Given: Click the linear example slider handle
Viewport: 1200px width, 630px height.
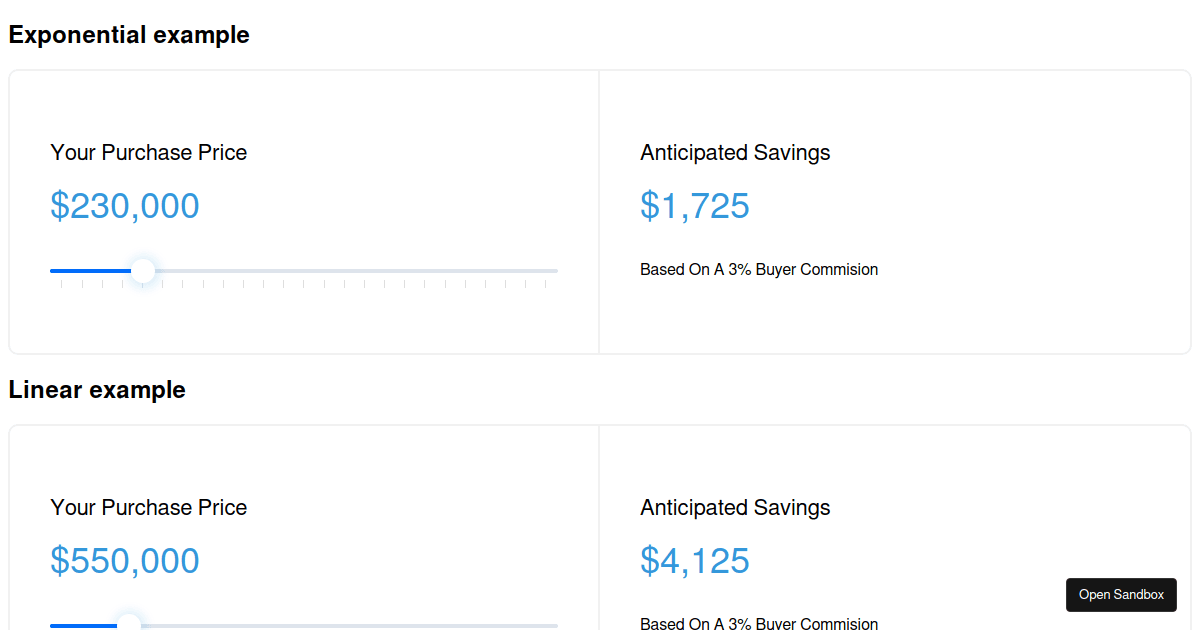Looking at the screenshot, I should pos(128,624).
